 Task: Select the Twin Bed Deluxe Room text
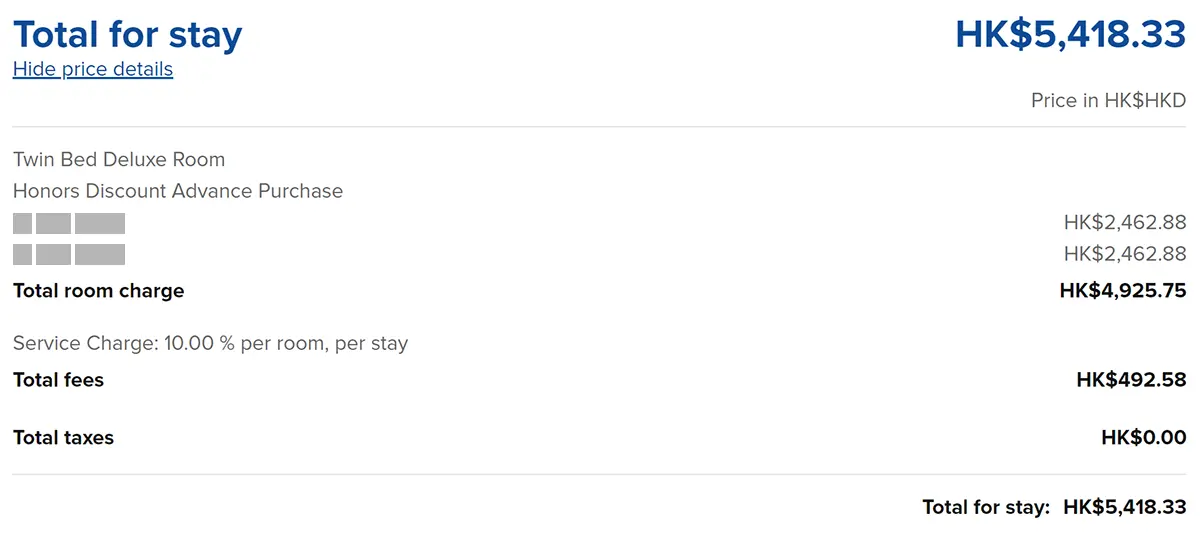pos(119,159)
